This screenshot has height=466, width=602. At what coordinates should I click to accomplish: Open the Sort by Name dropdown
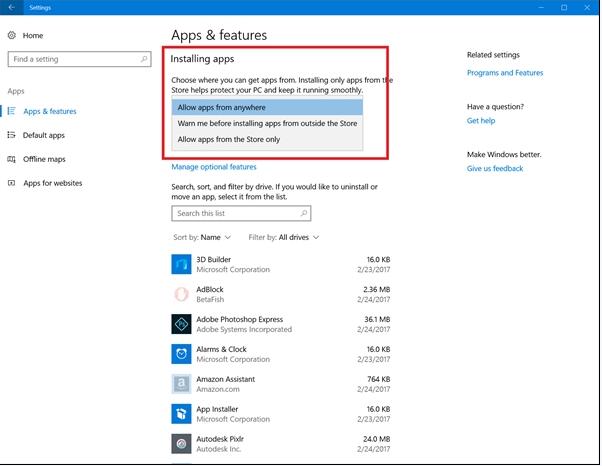[202, 237]
